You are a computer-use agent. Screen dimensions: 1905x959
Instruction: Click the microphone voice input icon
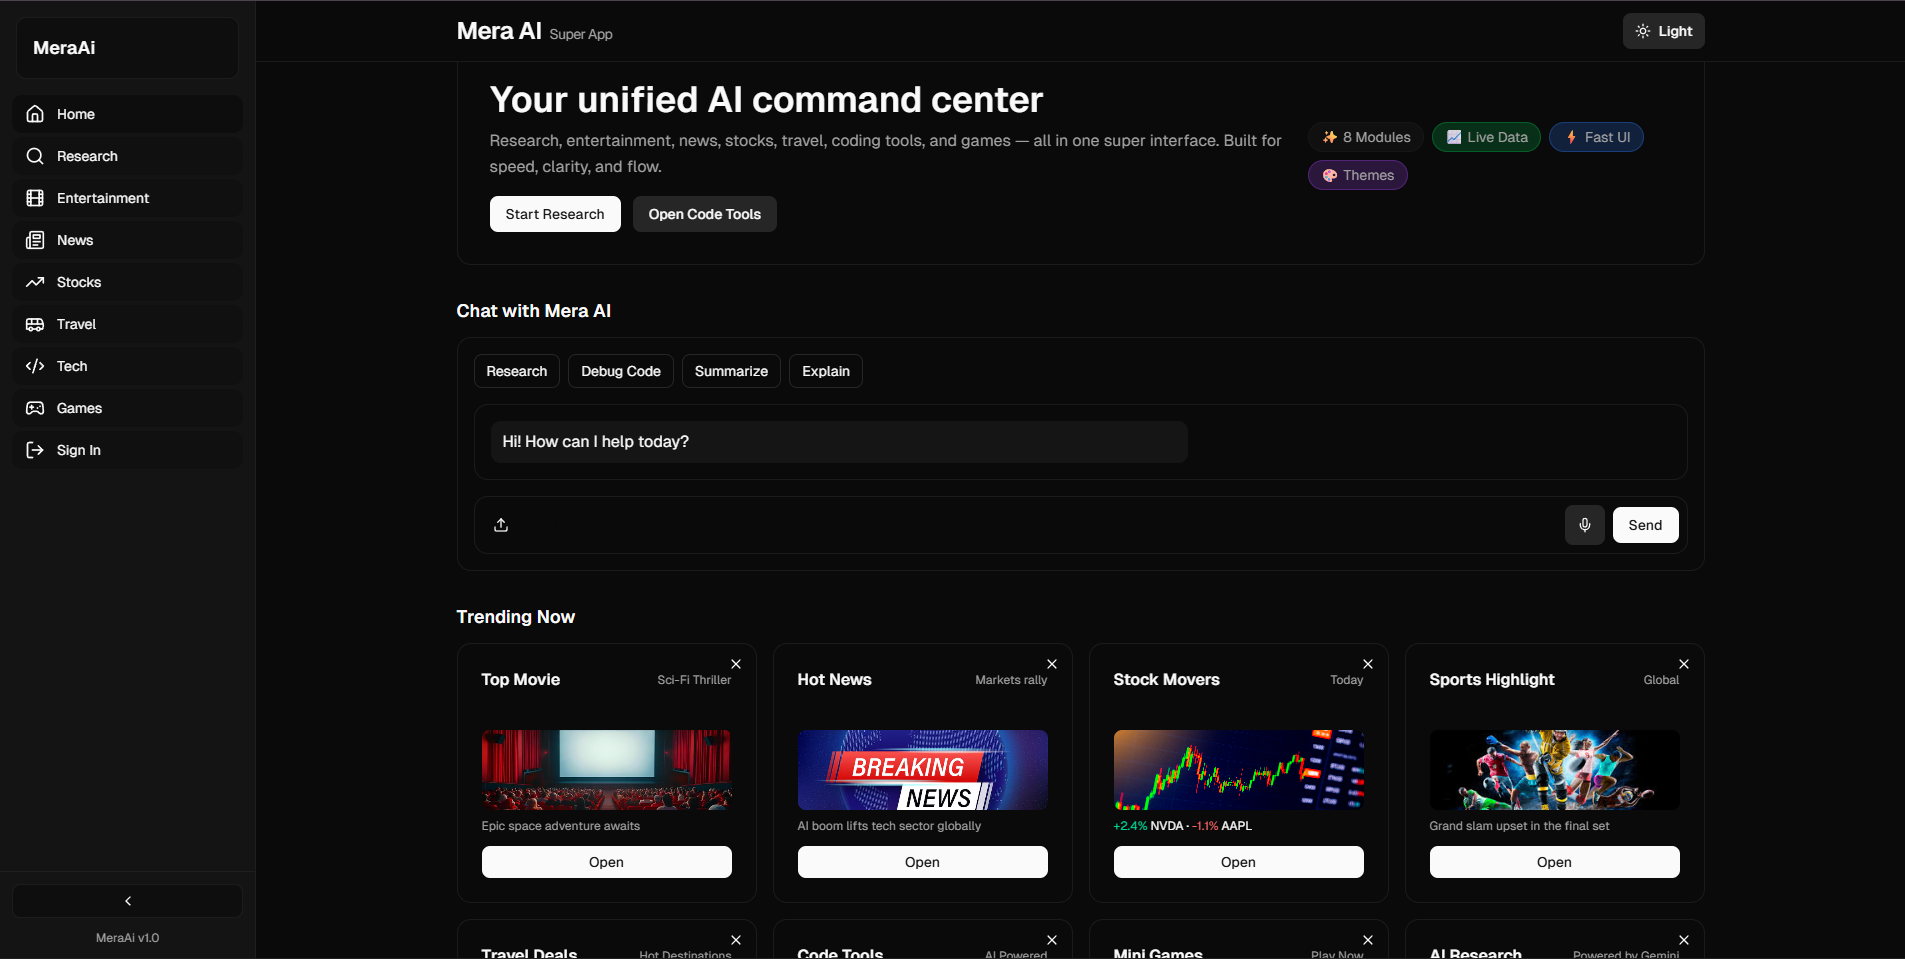[1584, 525]
